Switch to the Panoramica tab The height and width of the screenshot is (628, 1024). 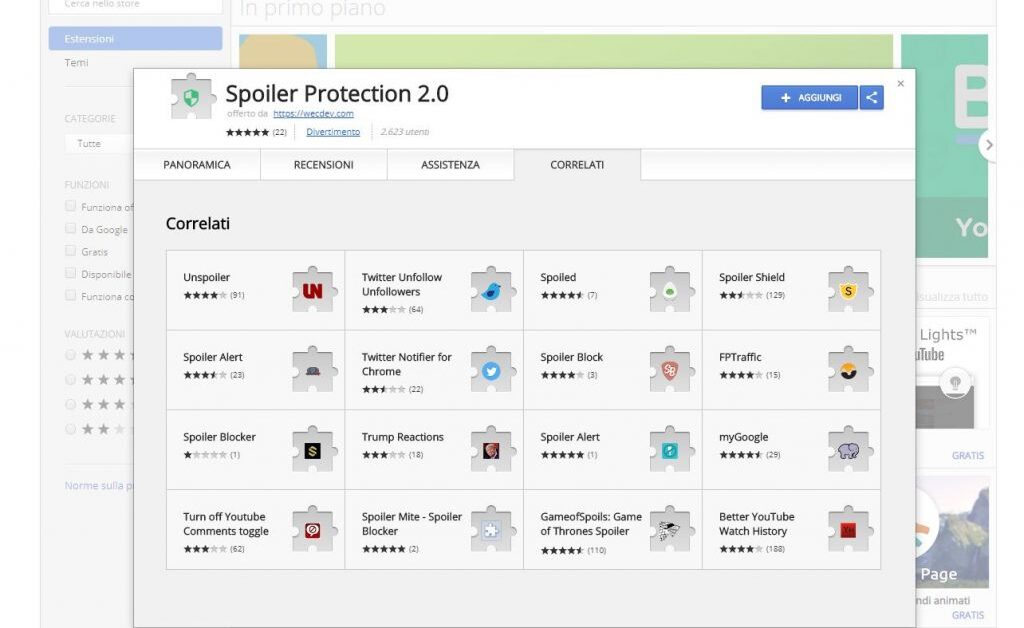(x=197, y=165)
